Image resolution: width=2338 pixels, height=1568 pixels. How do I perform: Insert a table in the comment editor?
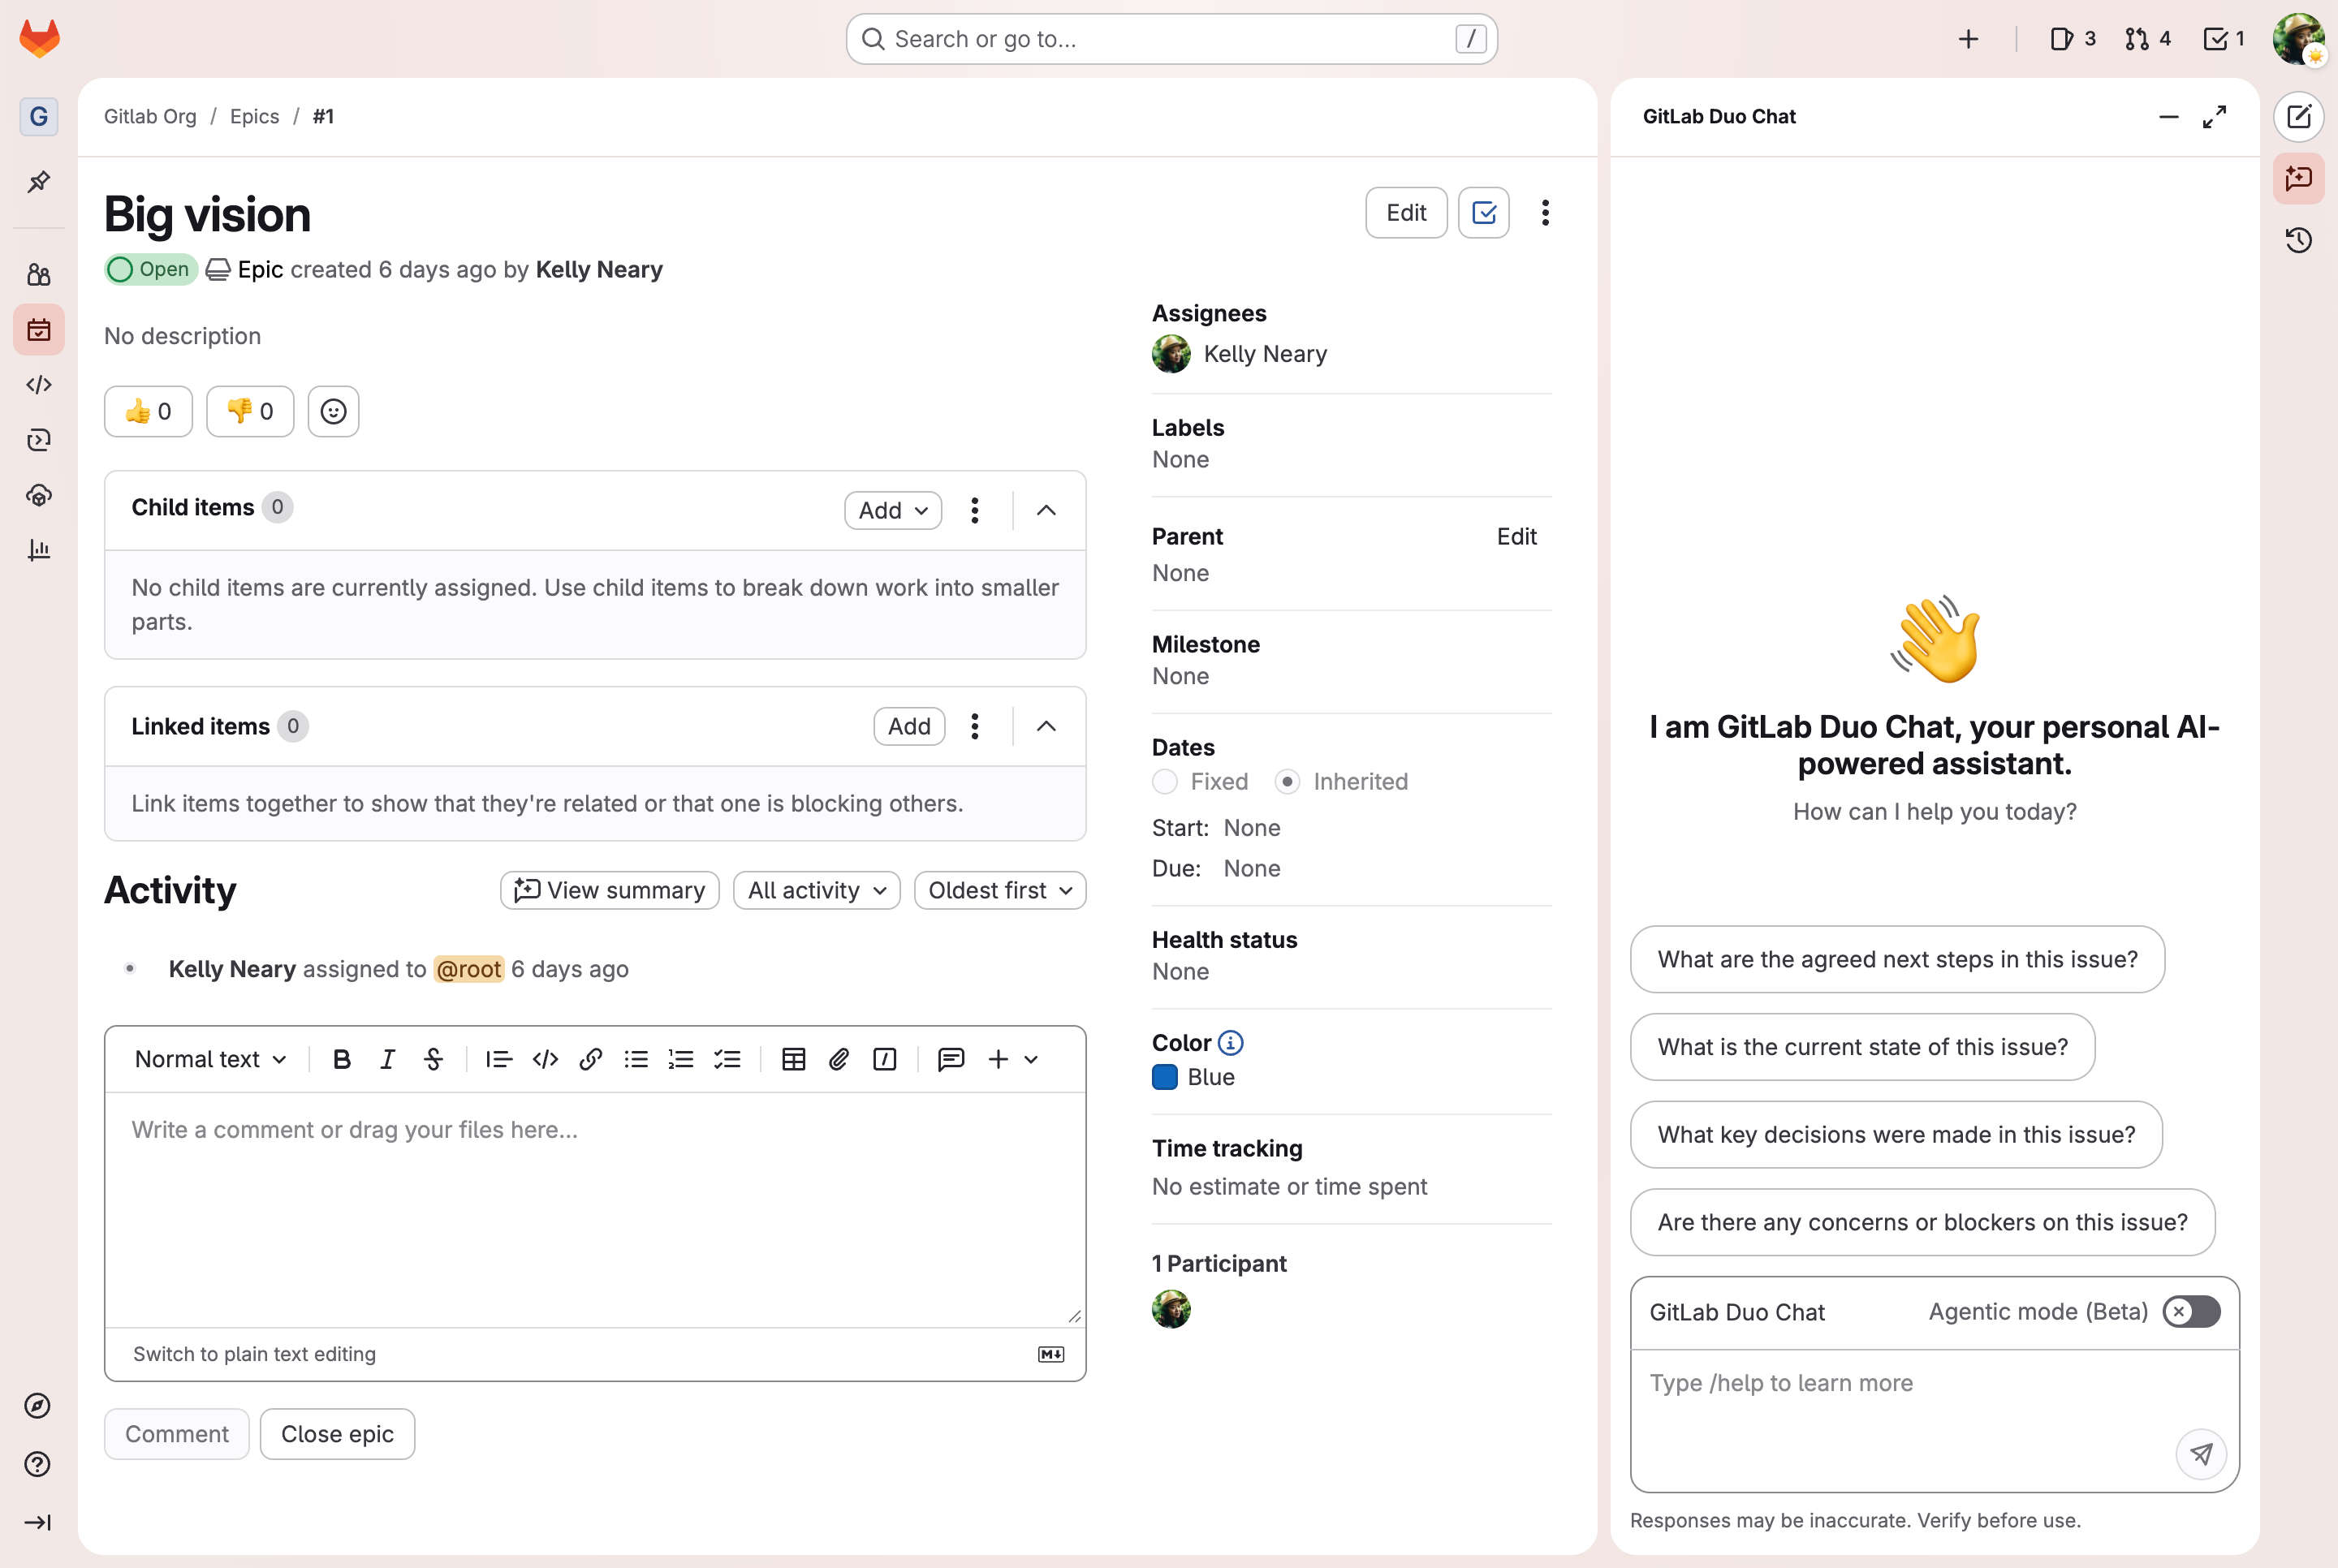(x=793, y=1059)
